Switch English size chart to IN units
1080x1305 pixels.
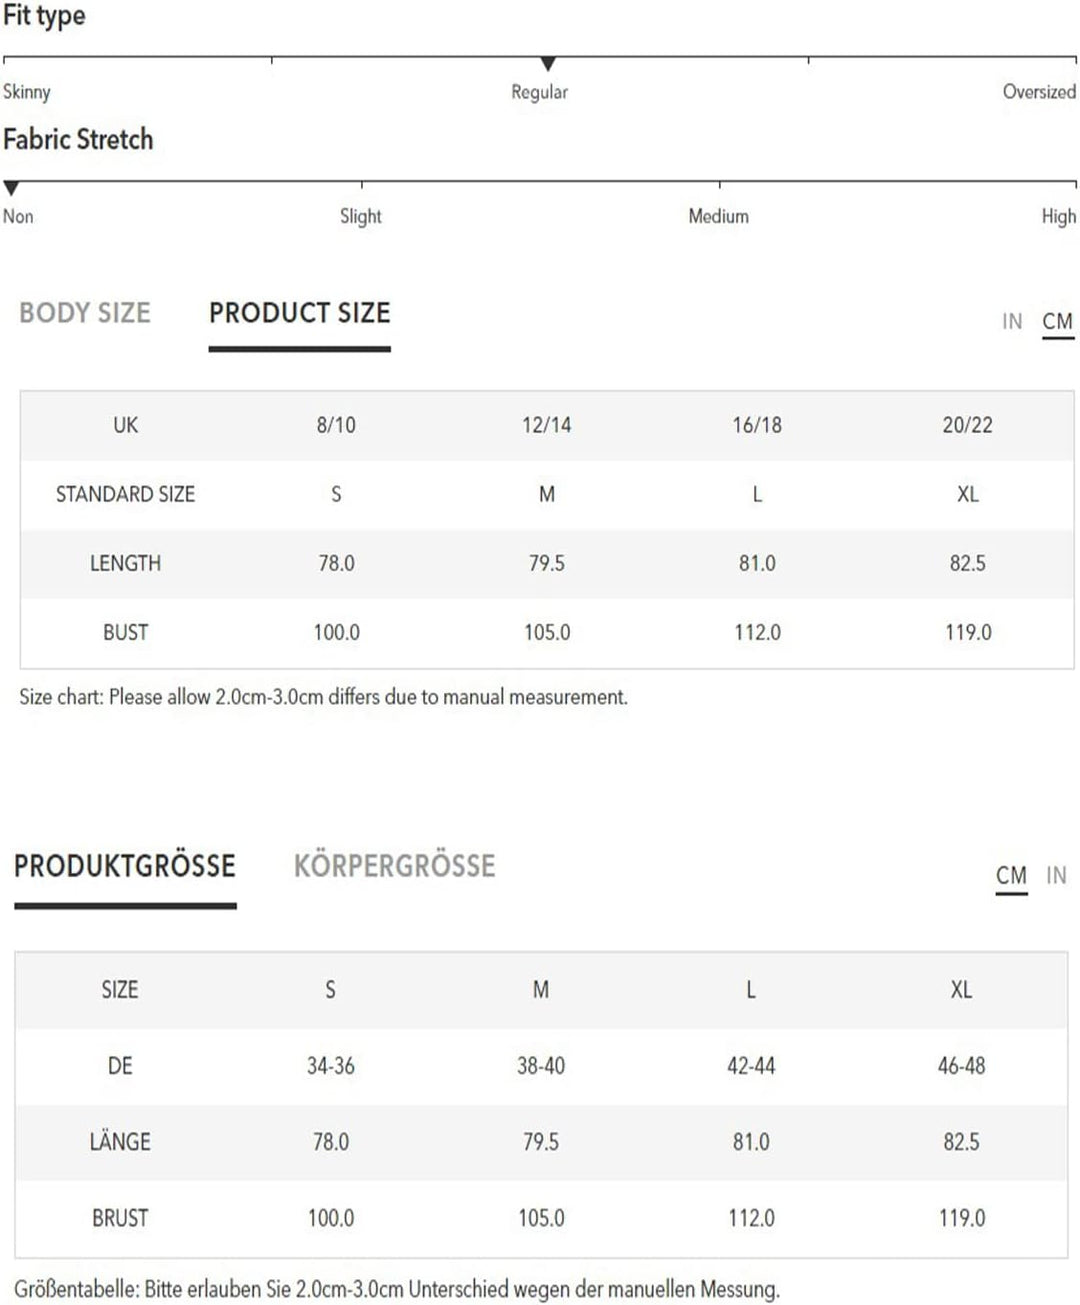pyautogui.click(x=1012, y=322)
